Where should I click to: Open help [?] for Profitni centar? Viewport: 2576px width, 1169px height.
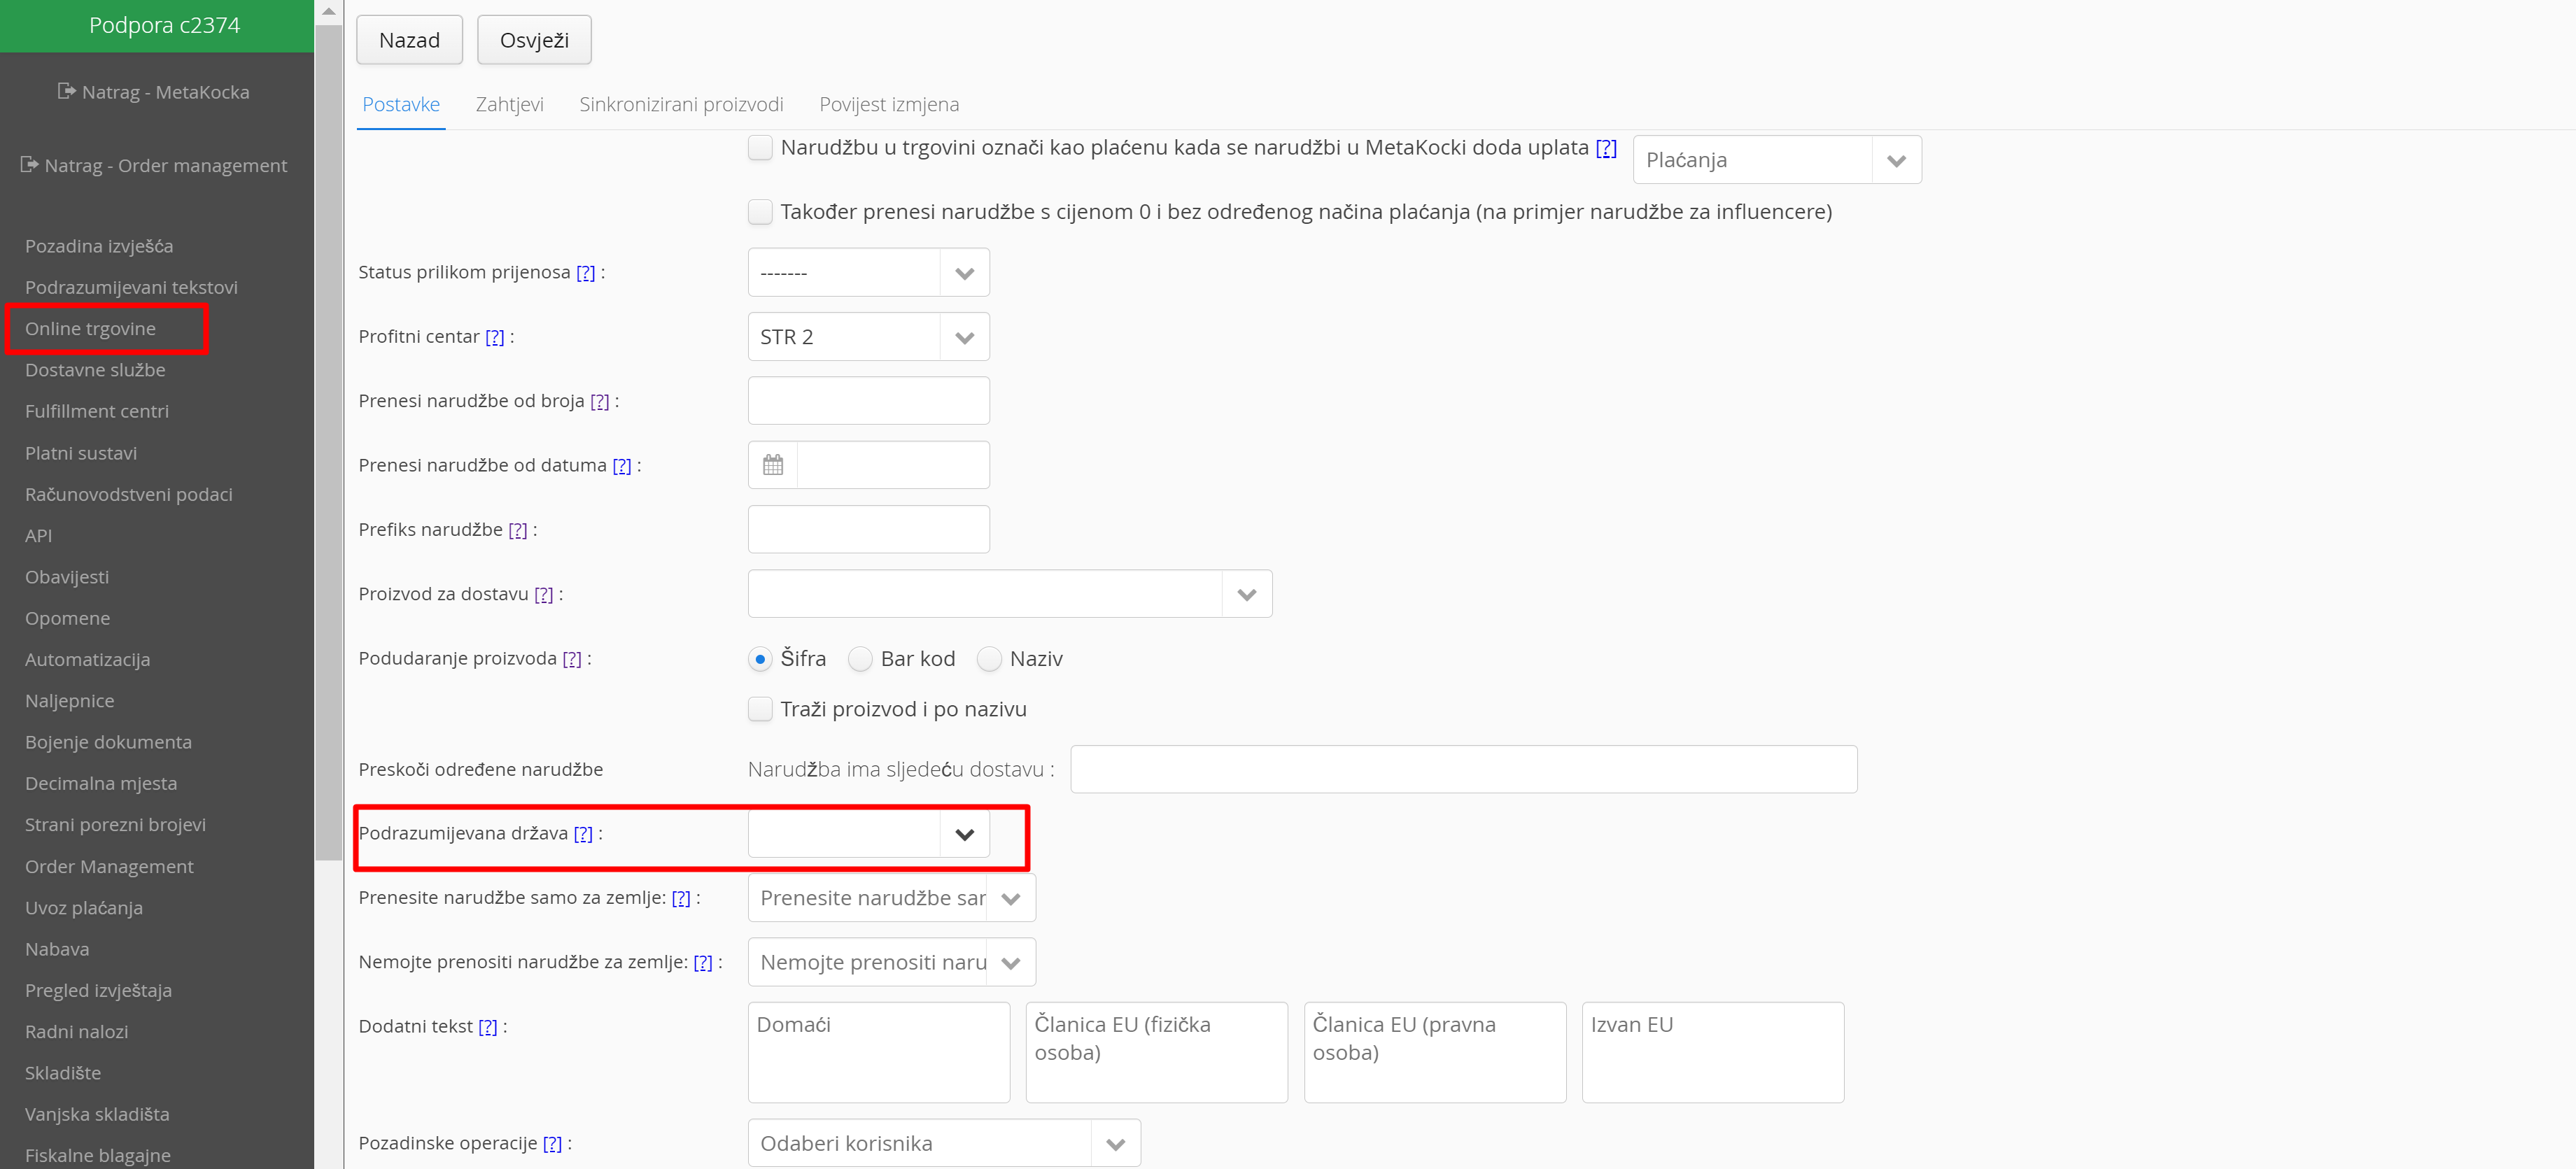[x=494, y=337]
